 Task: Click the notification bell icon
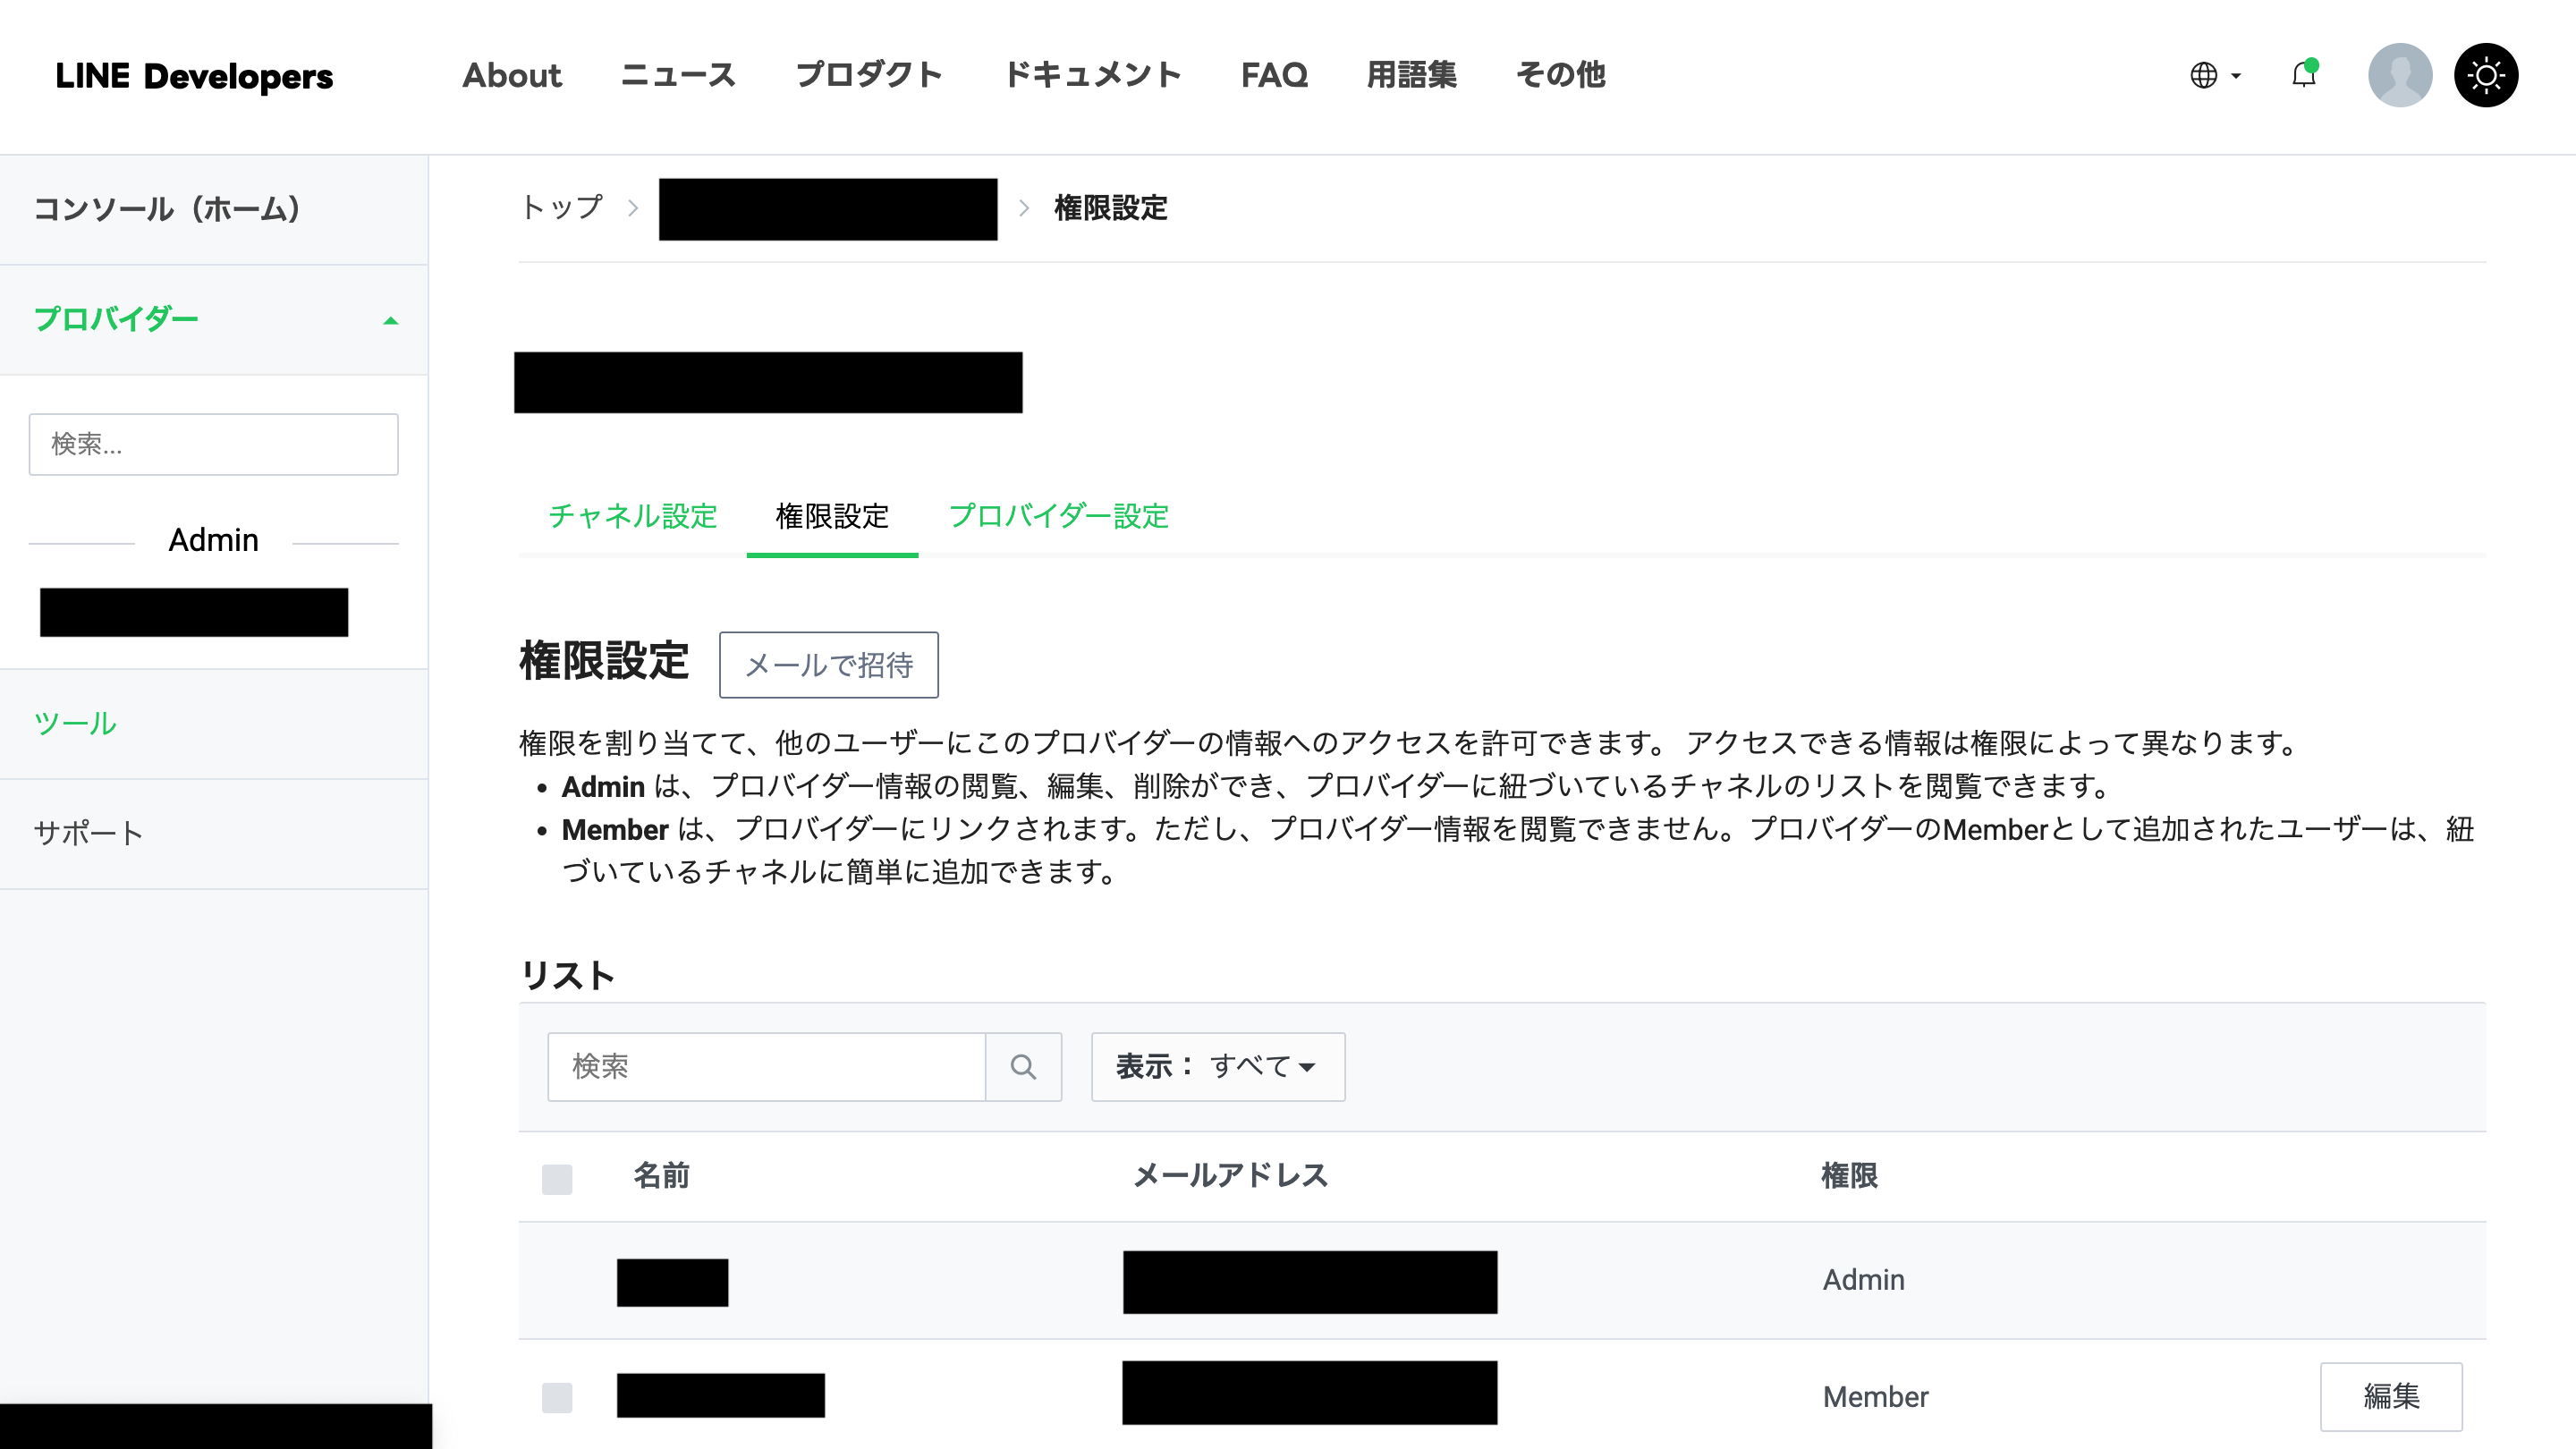point(2303,75)
